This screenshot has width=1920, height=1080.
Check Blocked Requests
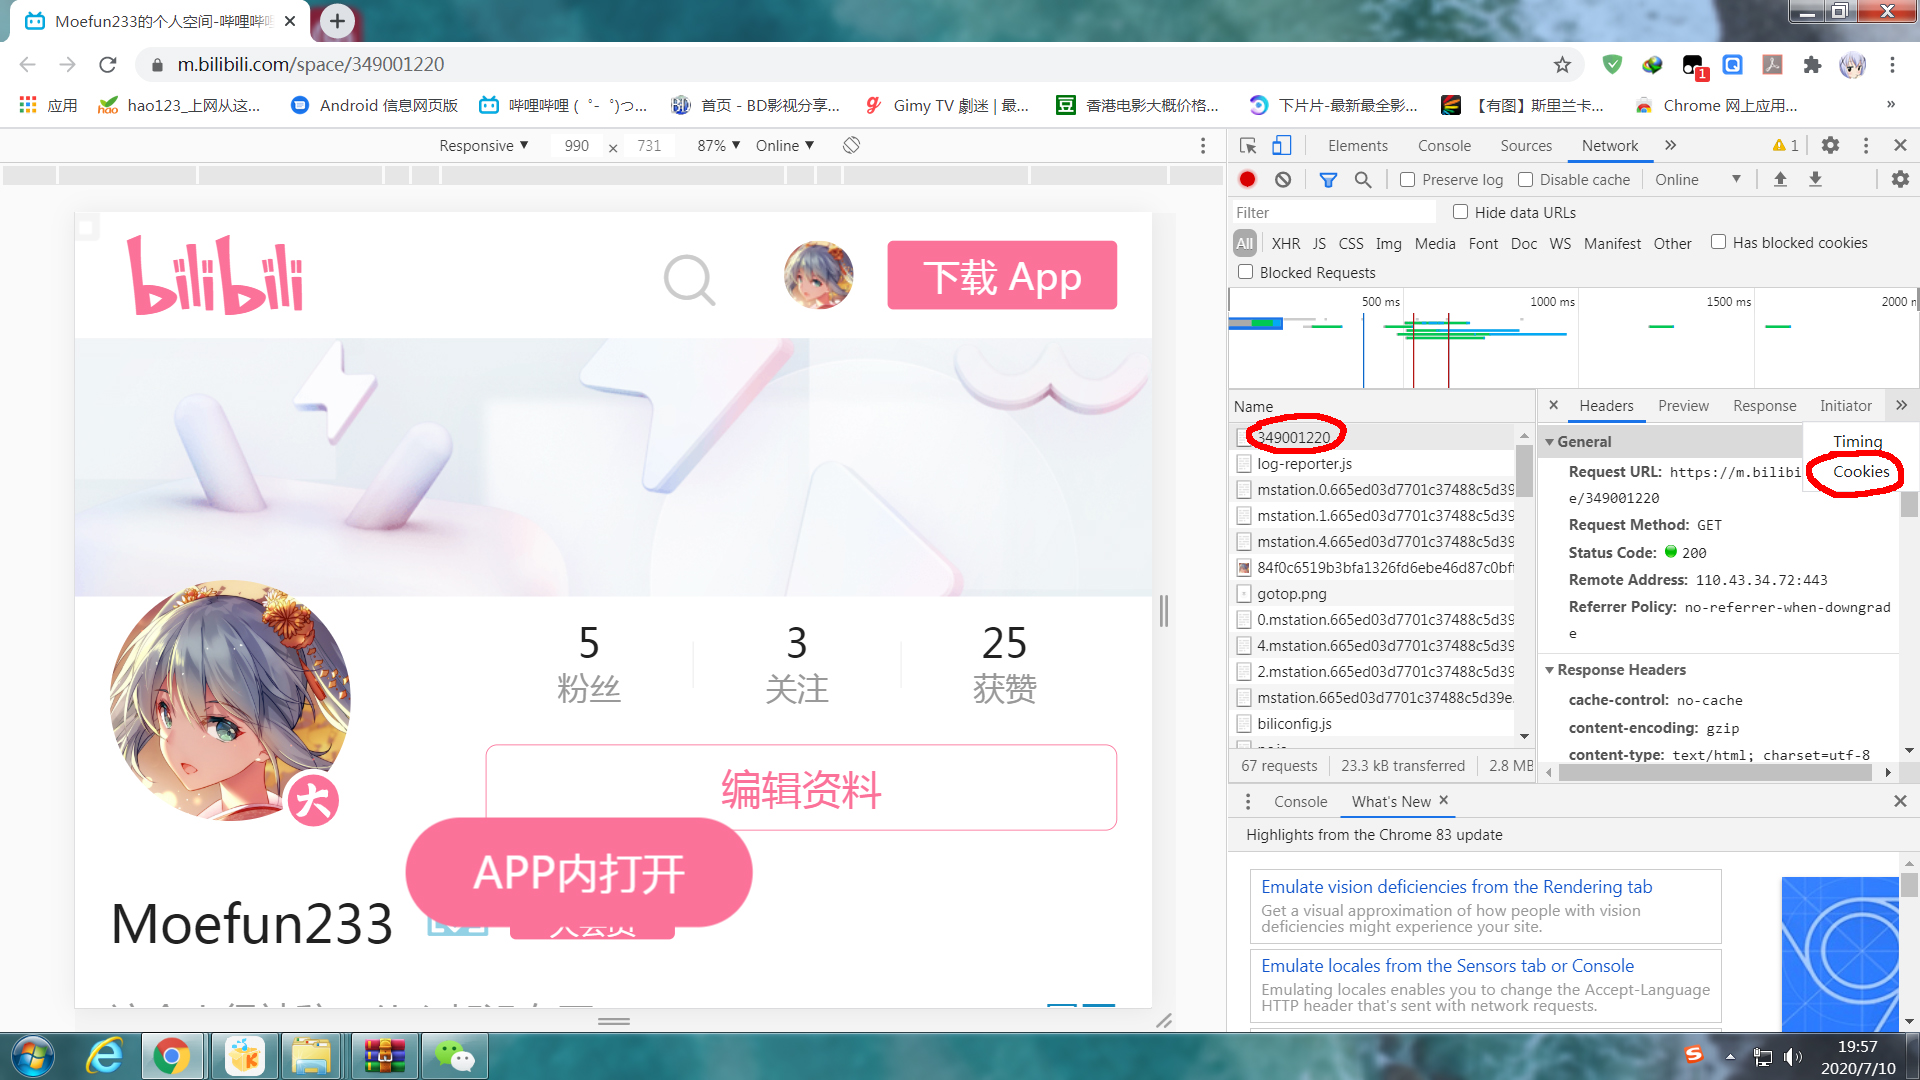tap(1245, 272)
